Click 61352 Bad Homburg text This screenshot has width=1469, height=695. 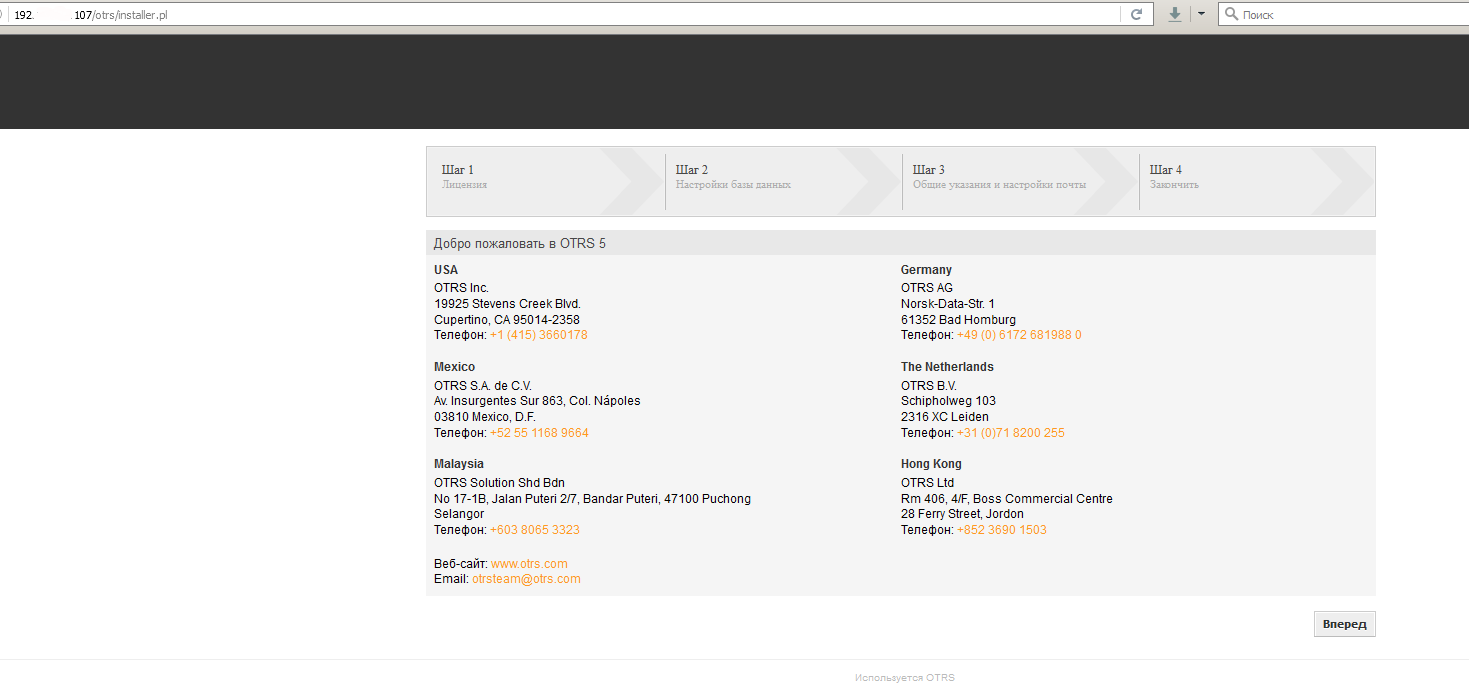[958, 320]
